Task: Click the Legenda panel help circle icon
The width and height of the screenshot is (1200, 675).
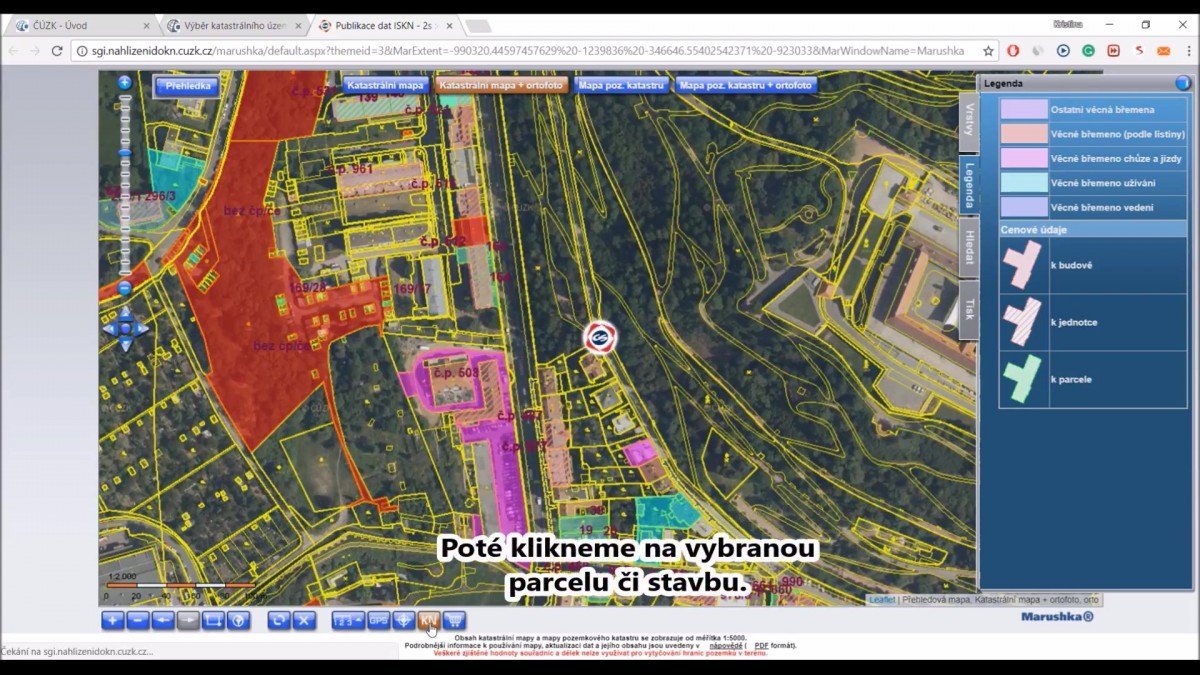Action: 1182,83
